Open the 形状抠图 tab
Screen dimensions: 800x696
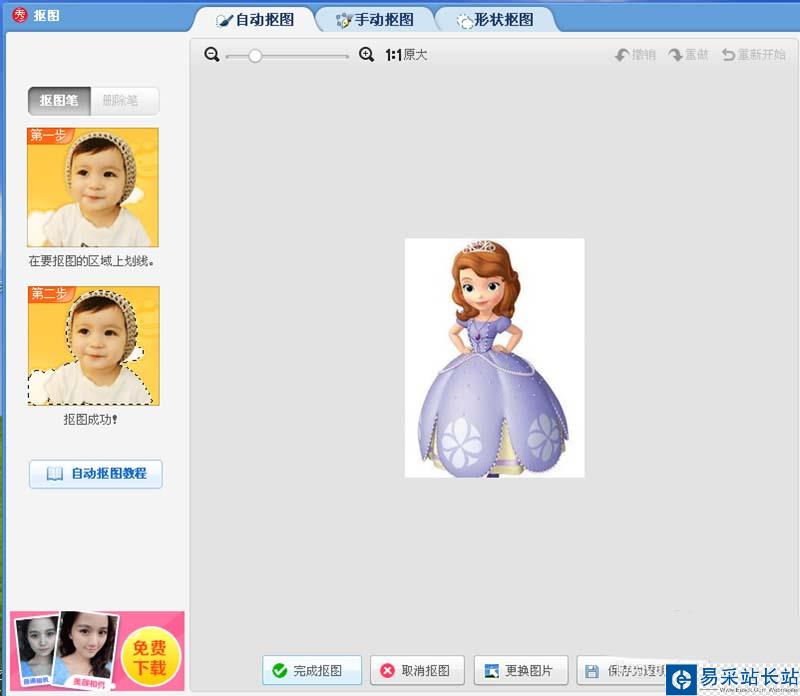(x=495, y=20)
